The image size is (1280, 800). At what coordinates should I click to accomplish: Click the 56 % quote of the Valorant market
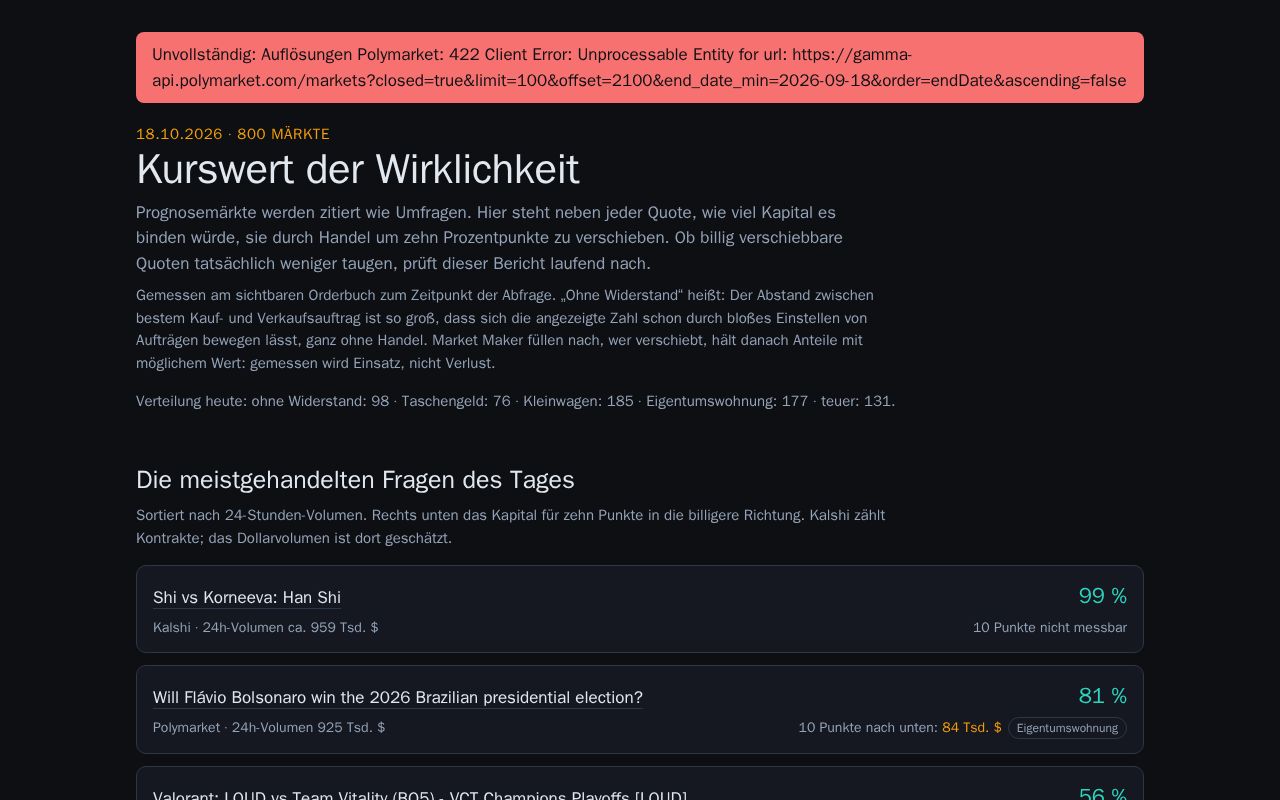pyautogui.click(x=1102, y=794)
